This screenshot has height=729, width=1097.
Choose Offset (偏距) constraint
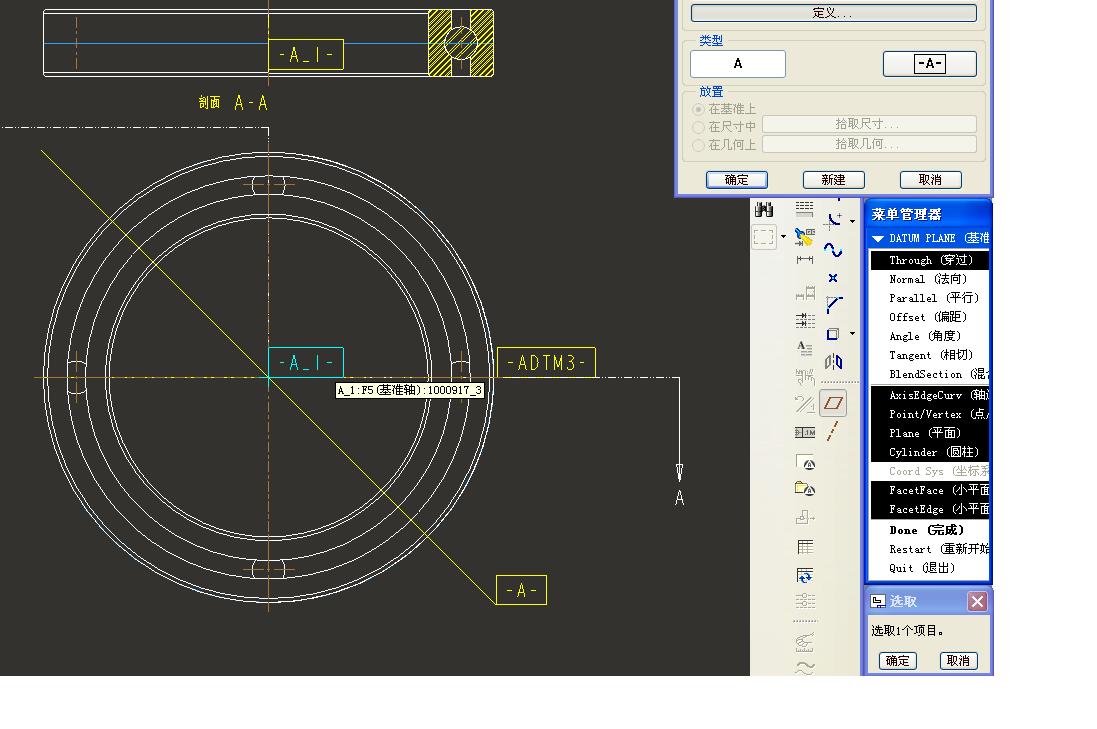tap(930, 317)
